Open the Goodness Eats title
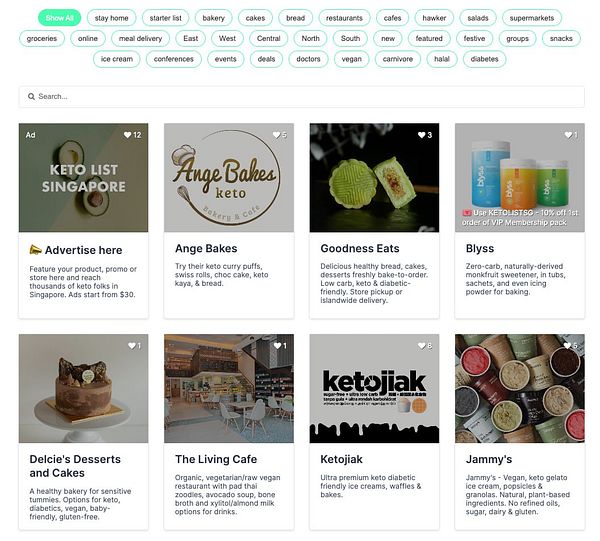 point(360,249)
